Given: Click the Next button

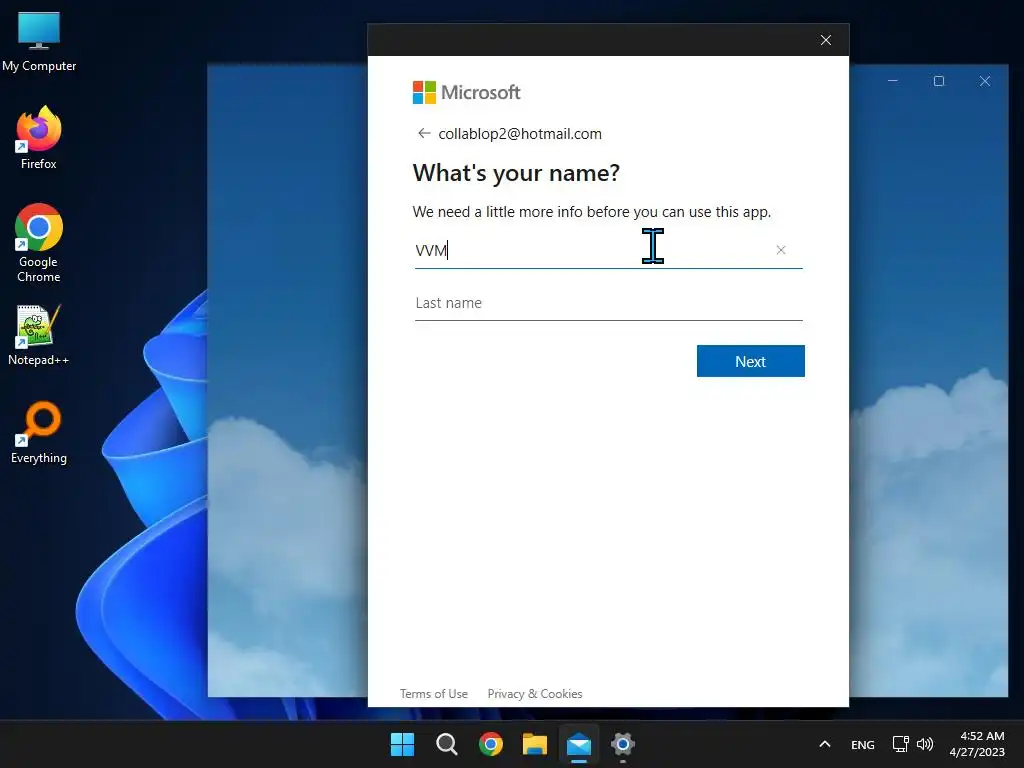Looking at the screenshot, I should pos(750,361).
